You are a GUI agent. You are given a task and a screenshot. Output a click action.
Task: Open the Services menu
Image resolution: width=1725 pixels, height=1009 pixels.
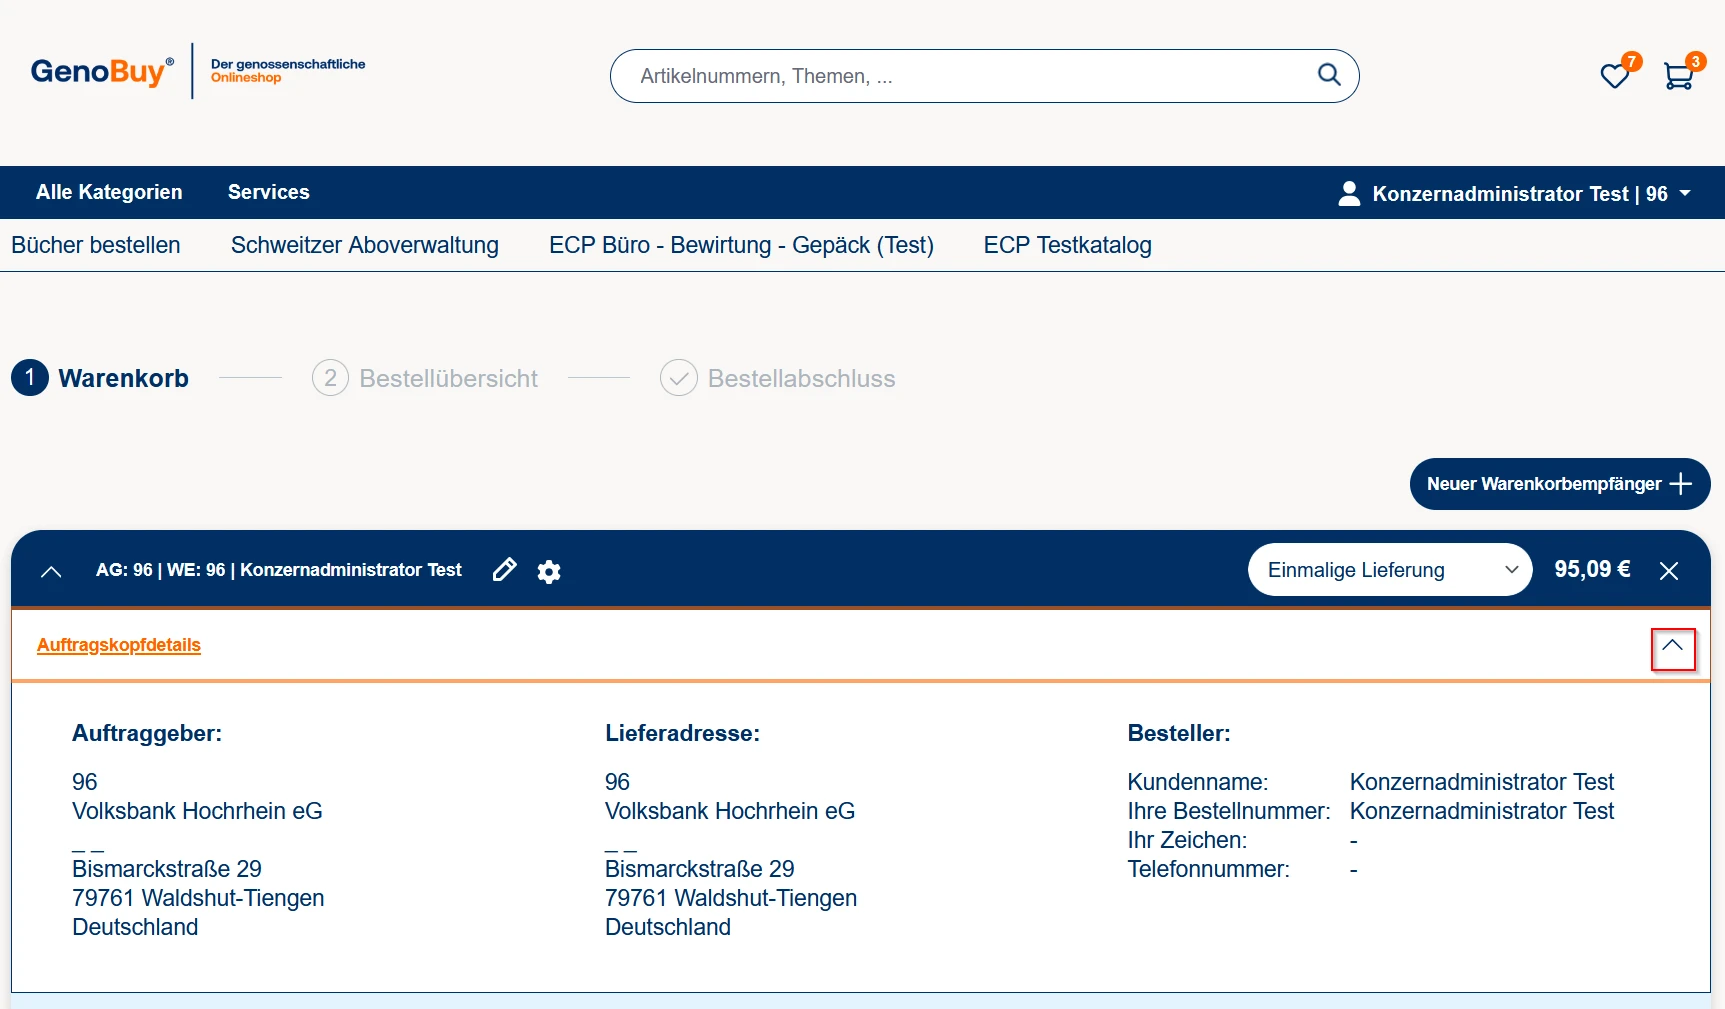(268, 192)
